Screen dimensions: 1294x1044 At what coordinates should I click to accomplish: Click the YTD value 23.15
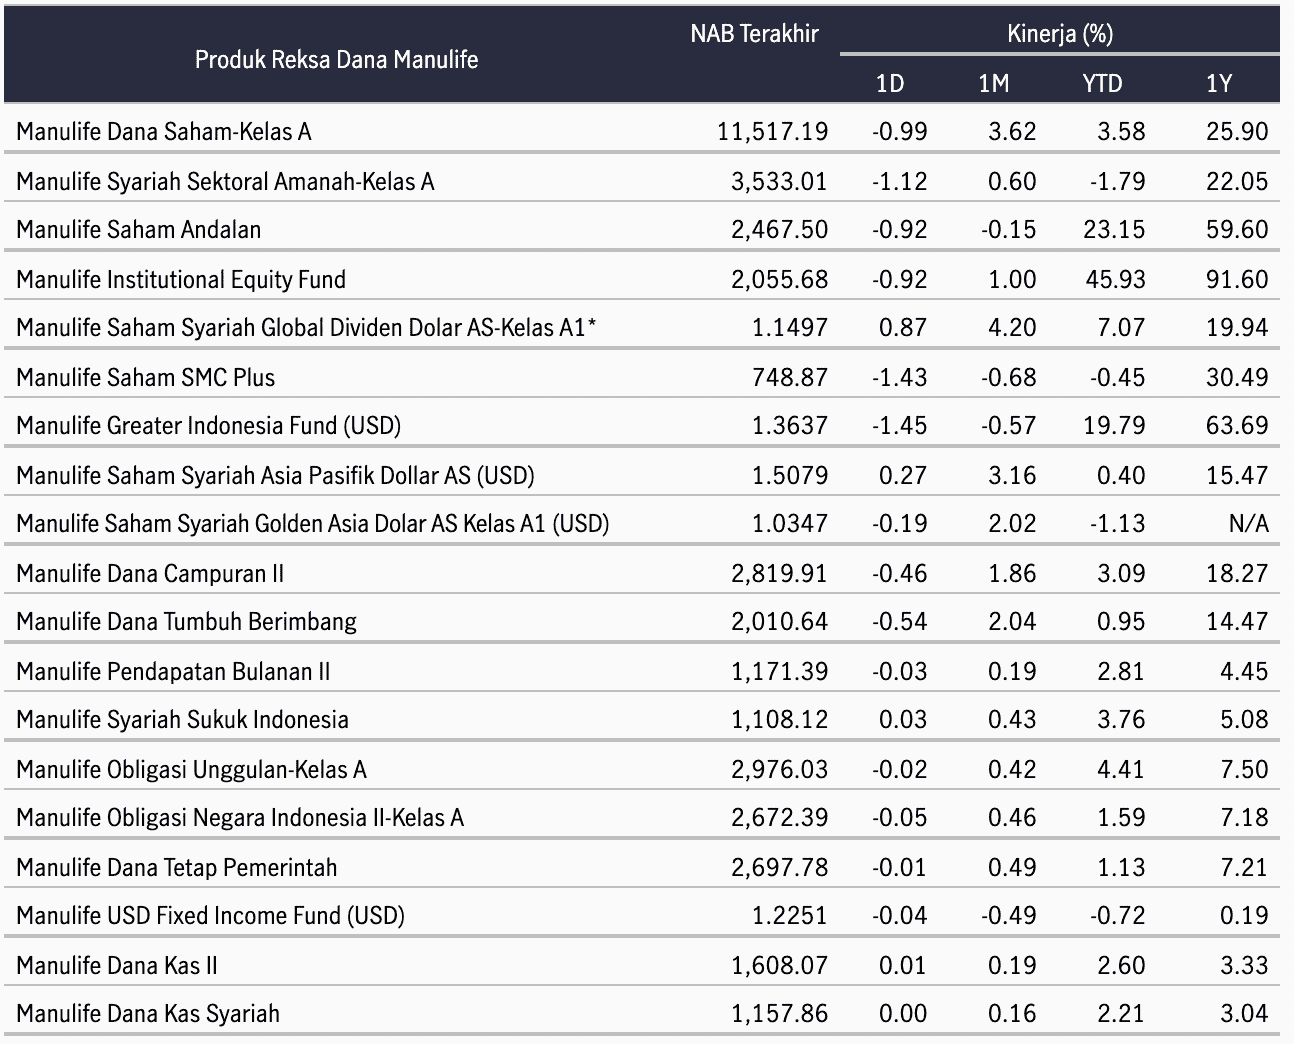[1115, 229]
